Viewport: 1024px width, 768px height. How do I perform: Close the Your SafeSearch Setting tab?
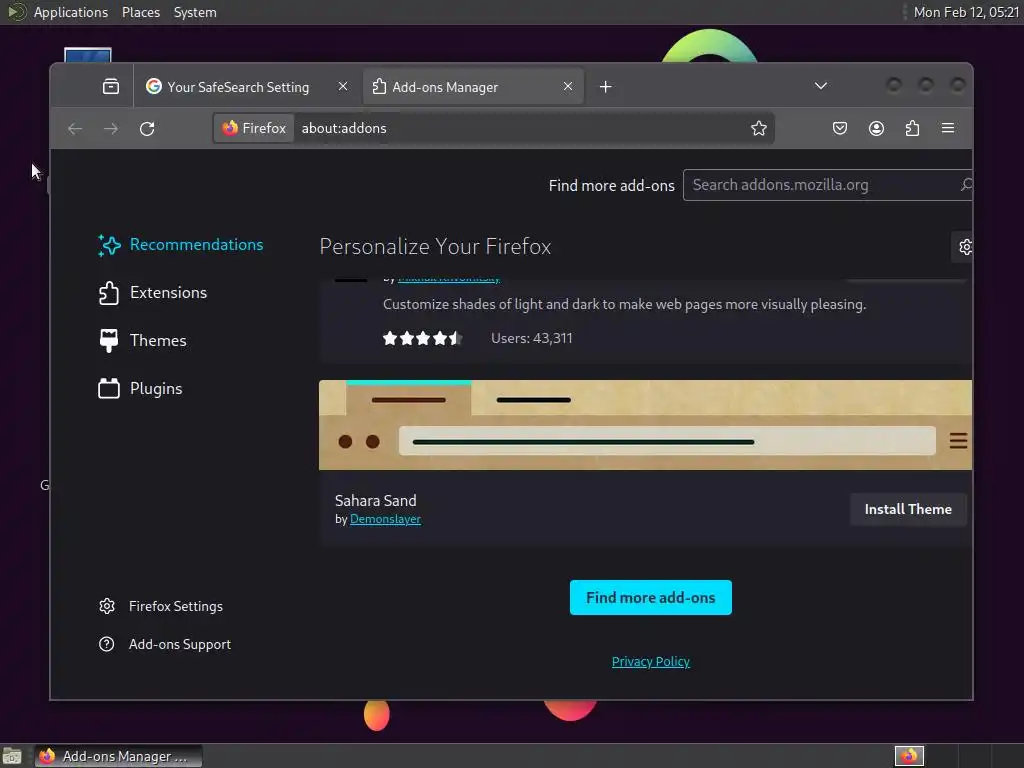tap(342, 86)
